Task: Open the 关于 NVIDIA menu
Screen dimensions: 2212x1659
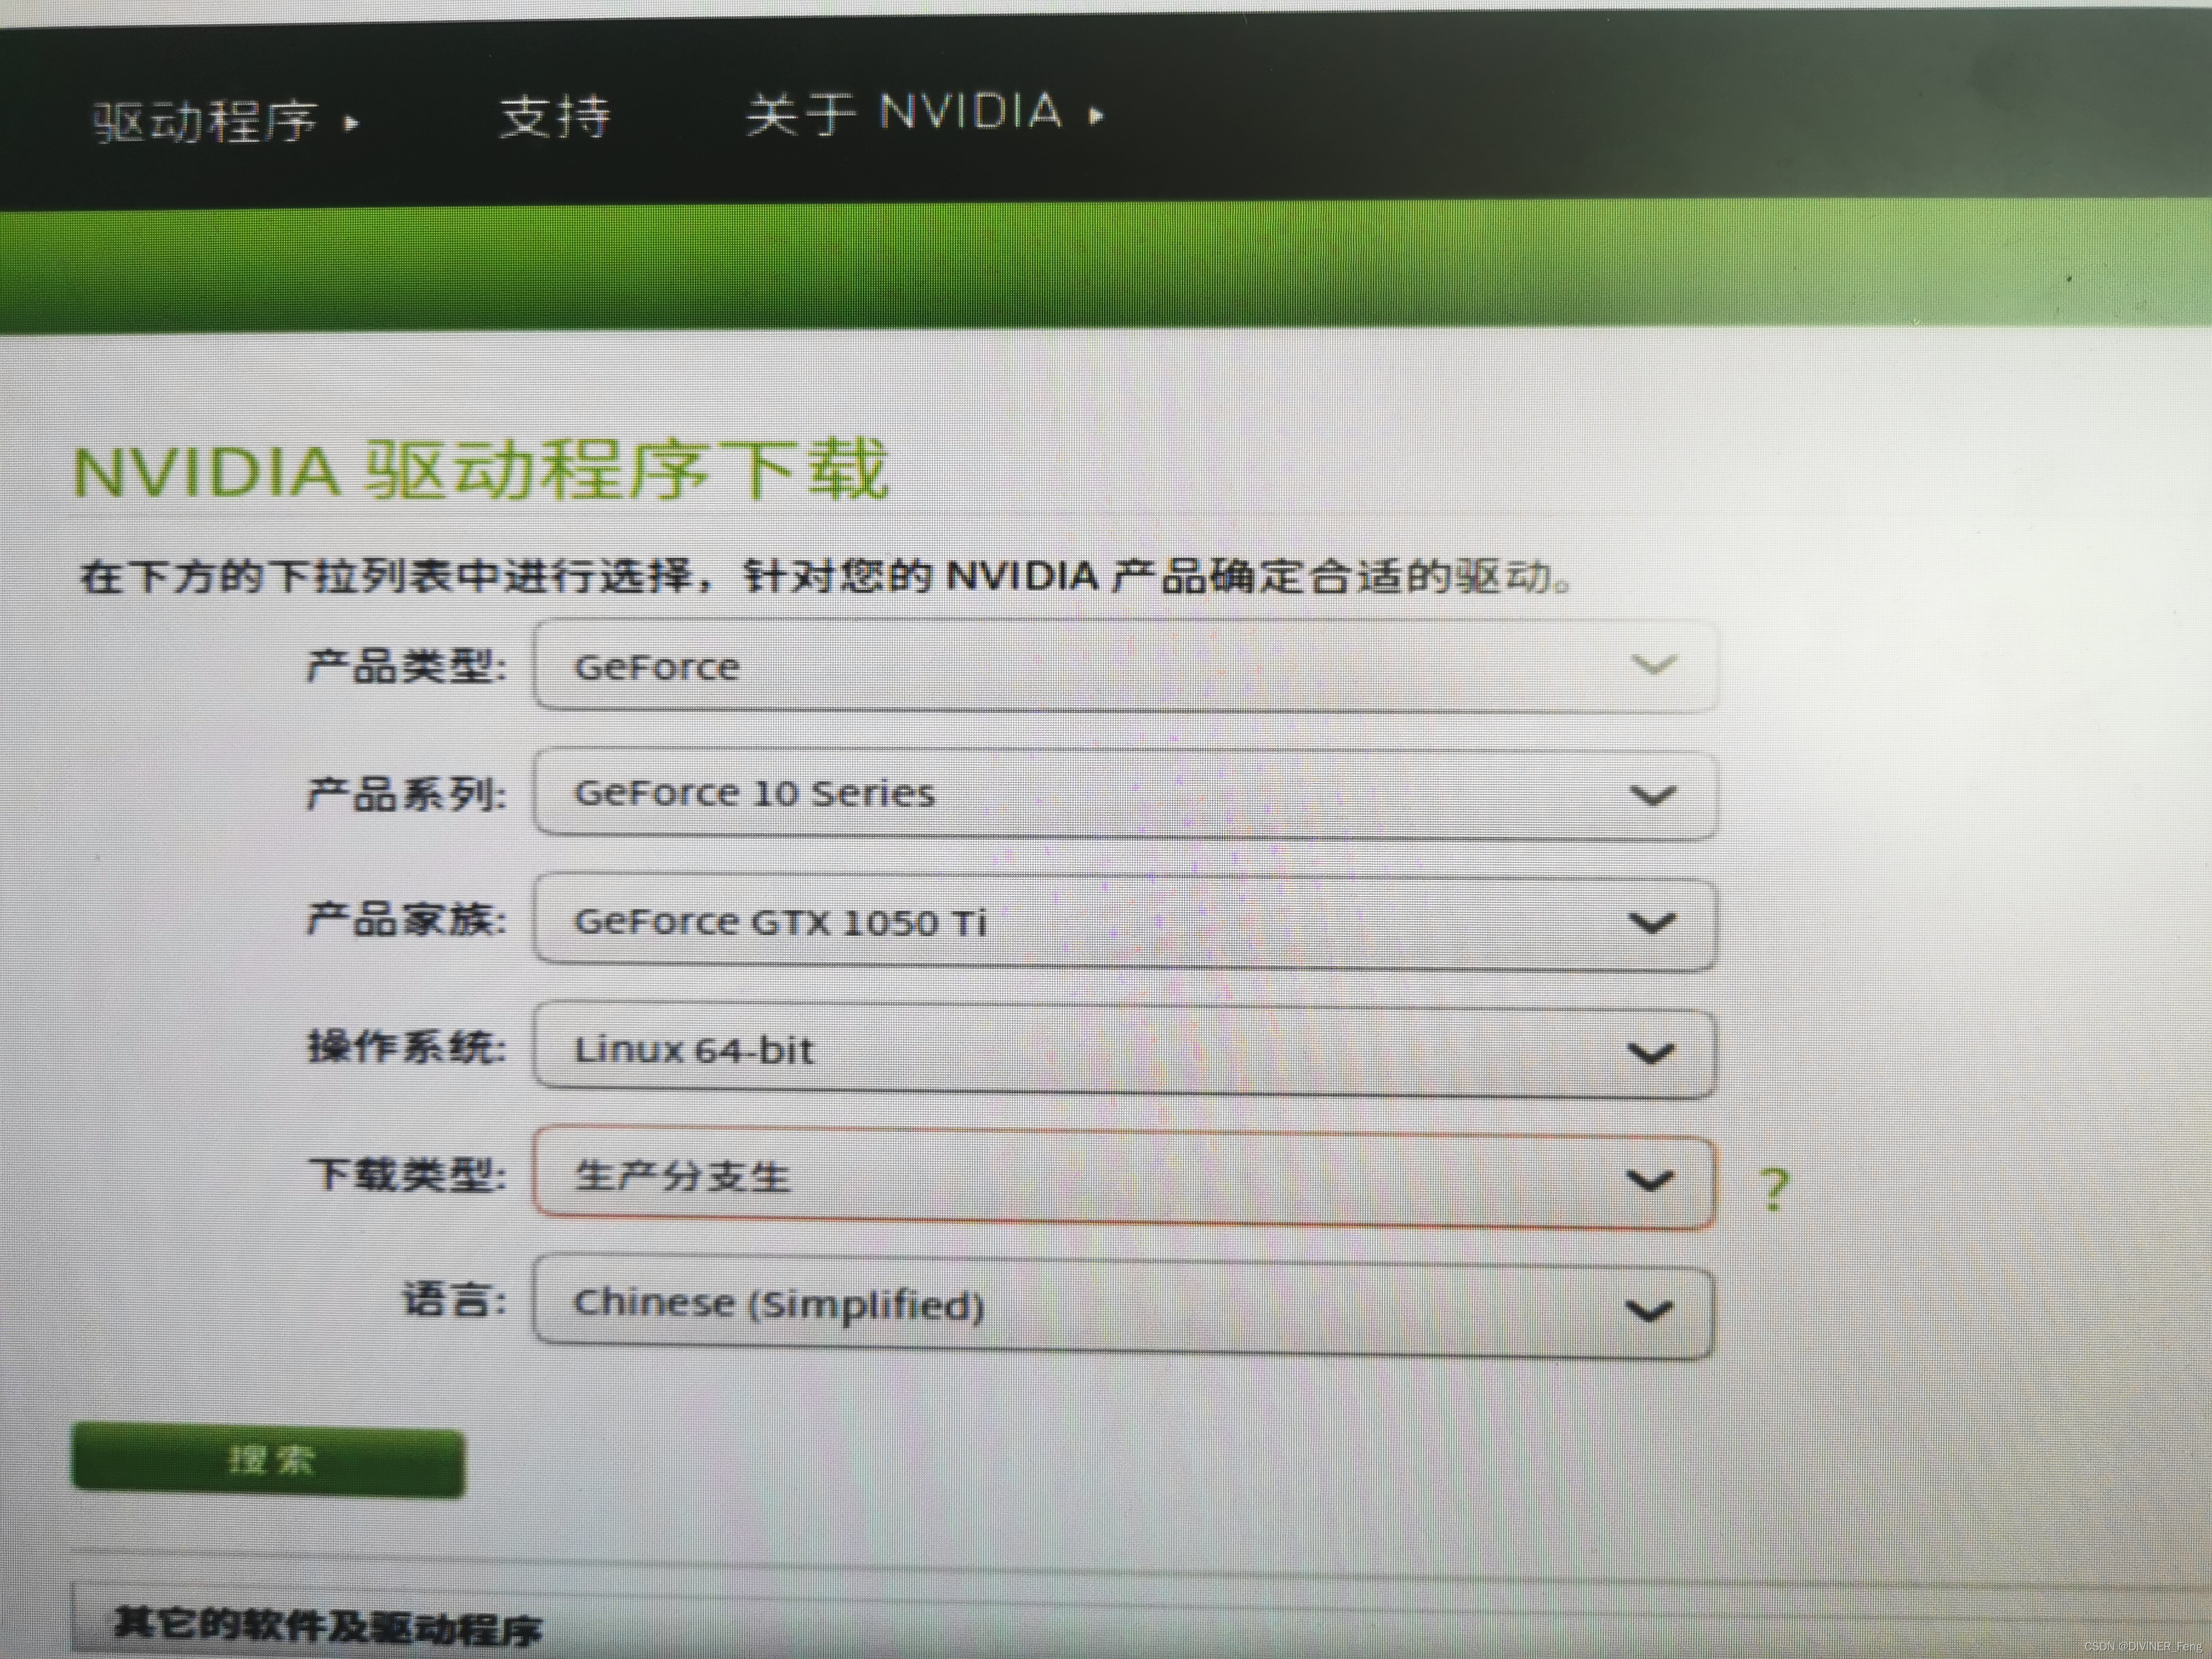Action: coord(925,113)
